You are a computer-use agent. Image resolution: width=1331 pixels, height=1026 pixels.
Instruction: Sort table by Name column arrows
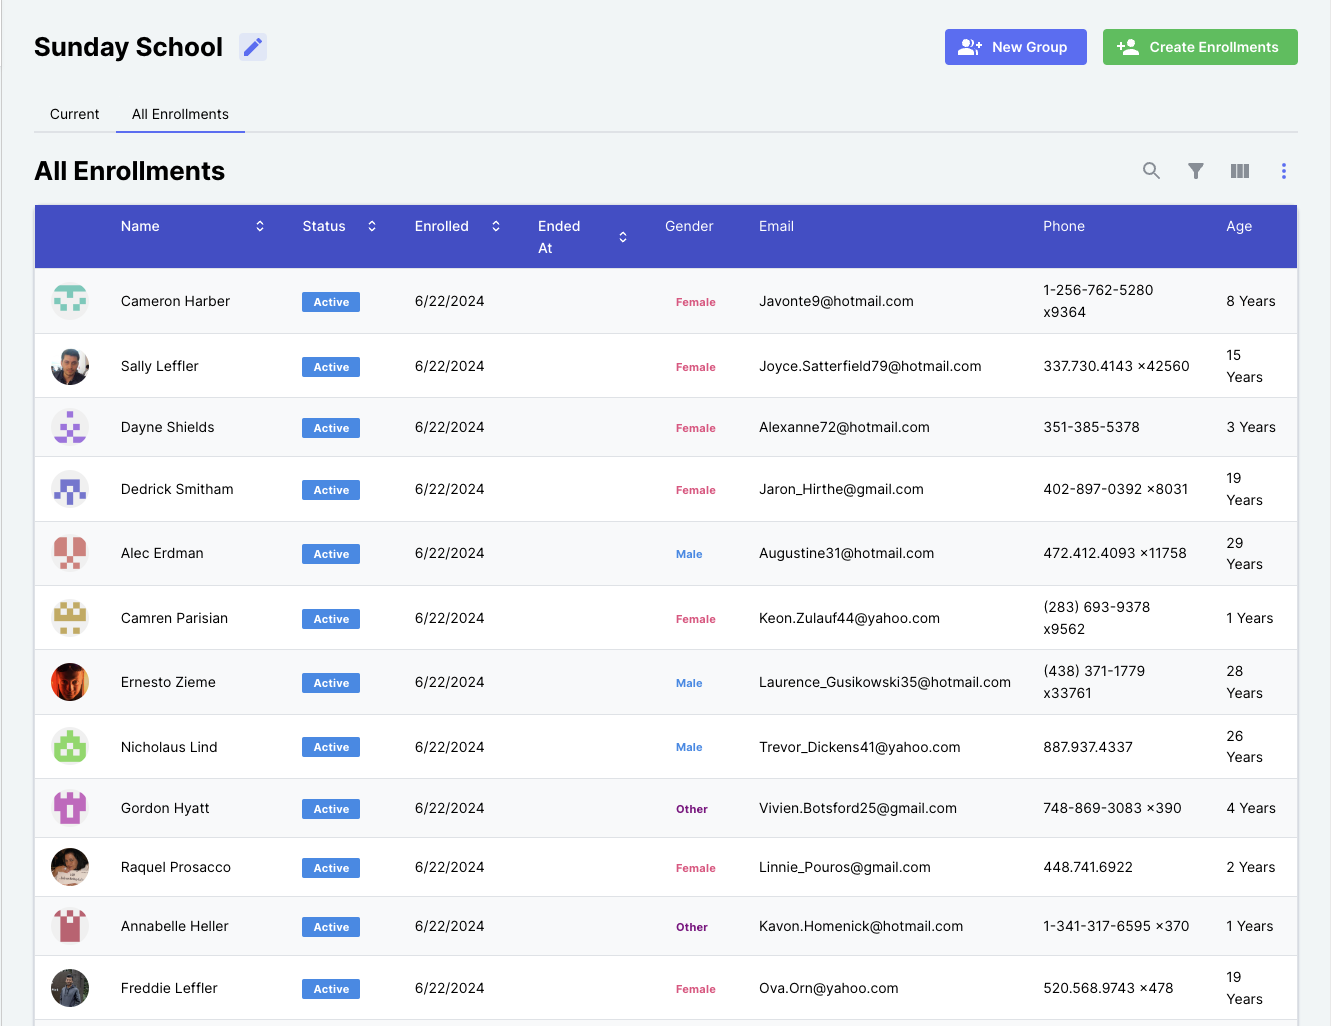pyautogui.click(x=260, y=226)
